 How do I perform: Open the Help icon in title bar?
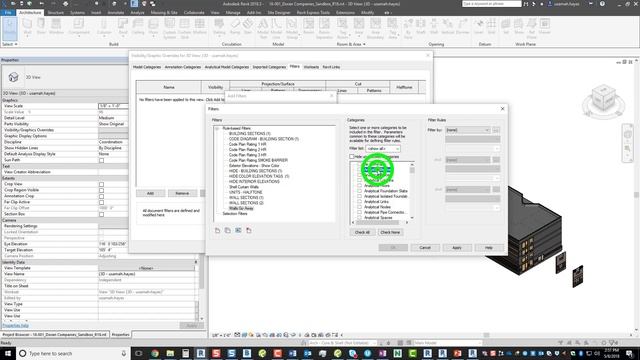coord(602,4)
